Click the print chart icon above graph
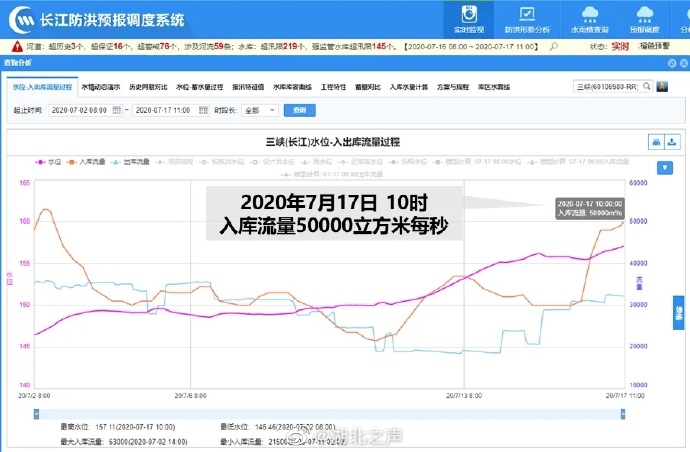This screenshot has height=452, width=690. [656, 141]
